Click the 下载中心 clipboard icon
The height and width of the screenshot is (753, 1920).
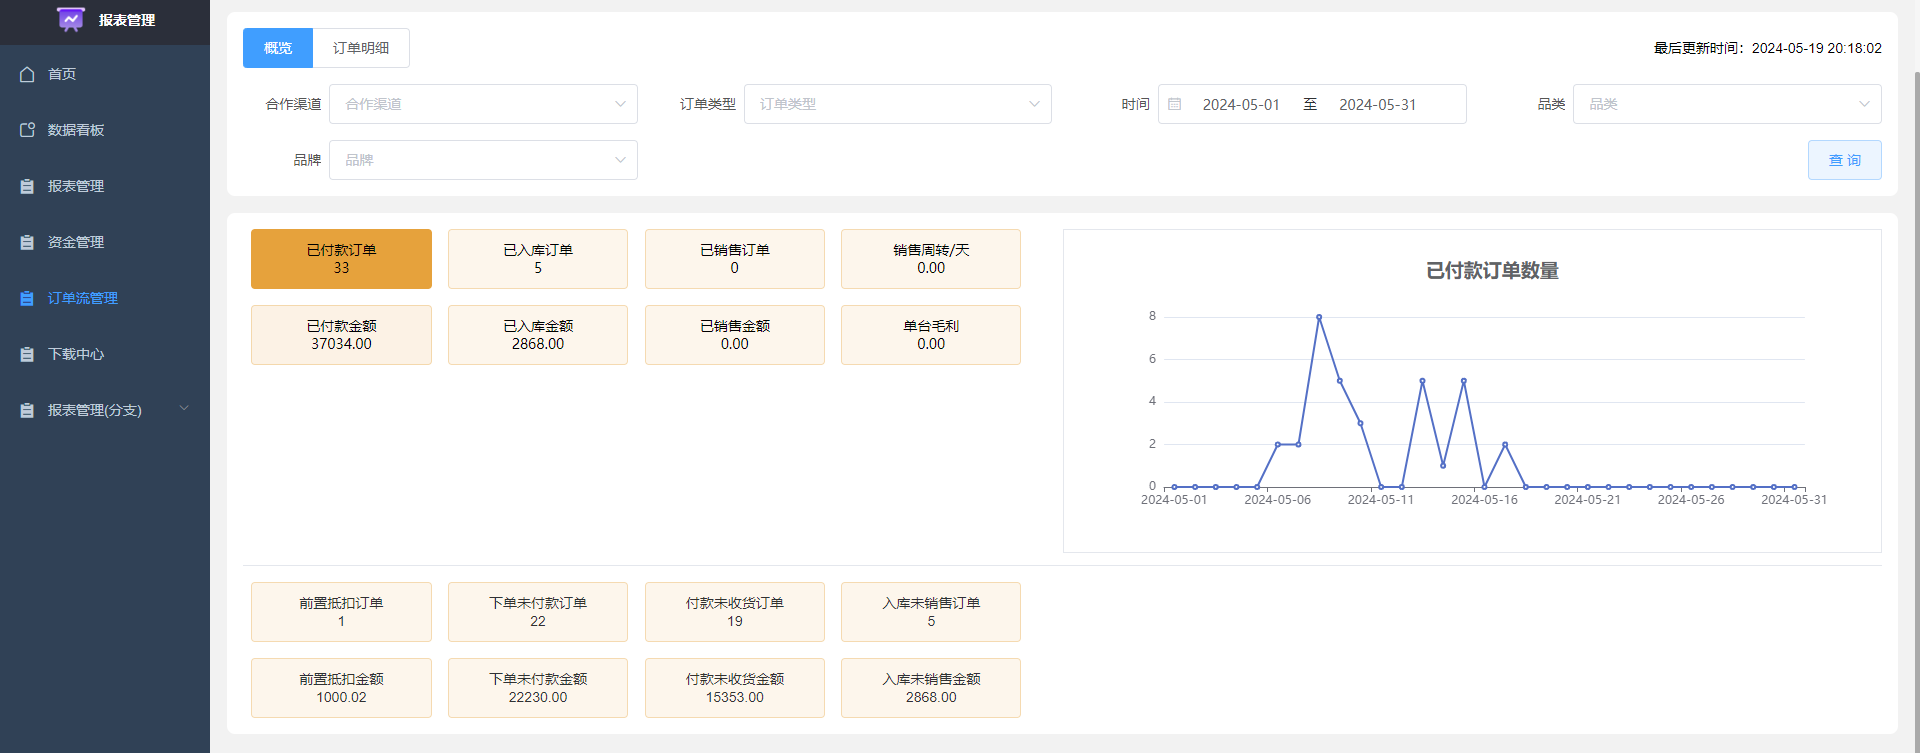click(x=27, y=354)
